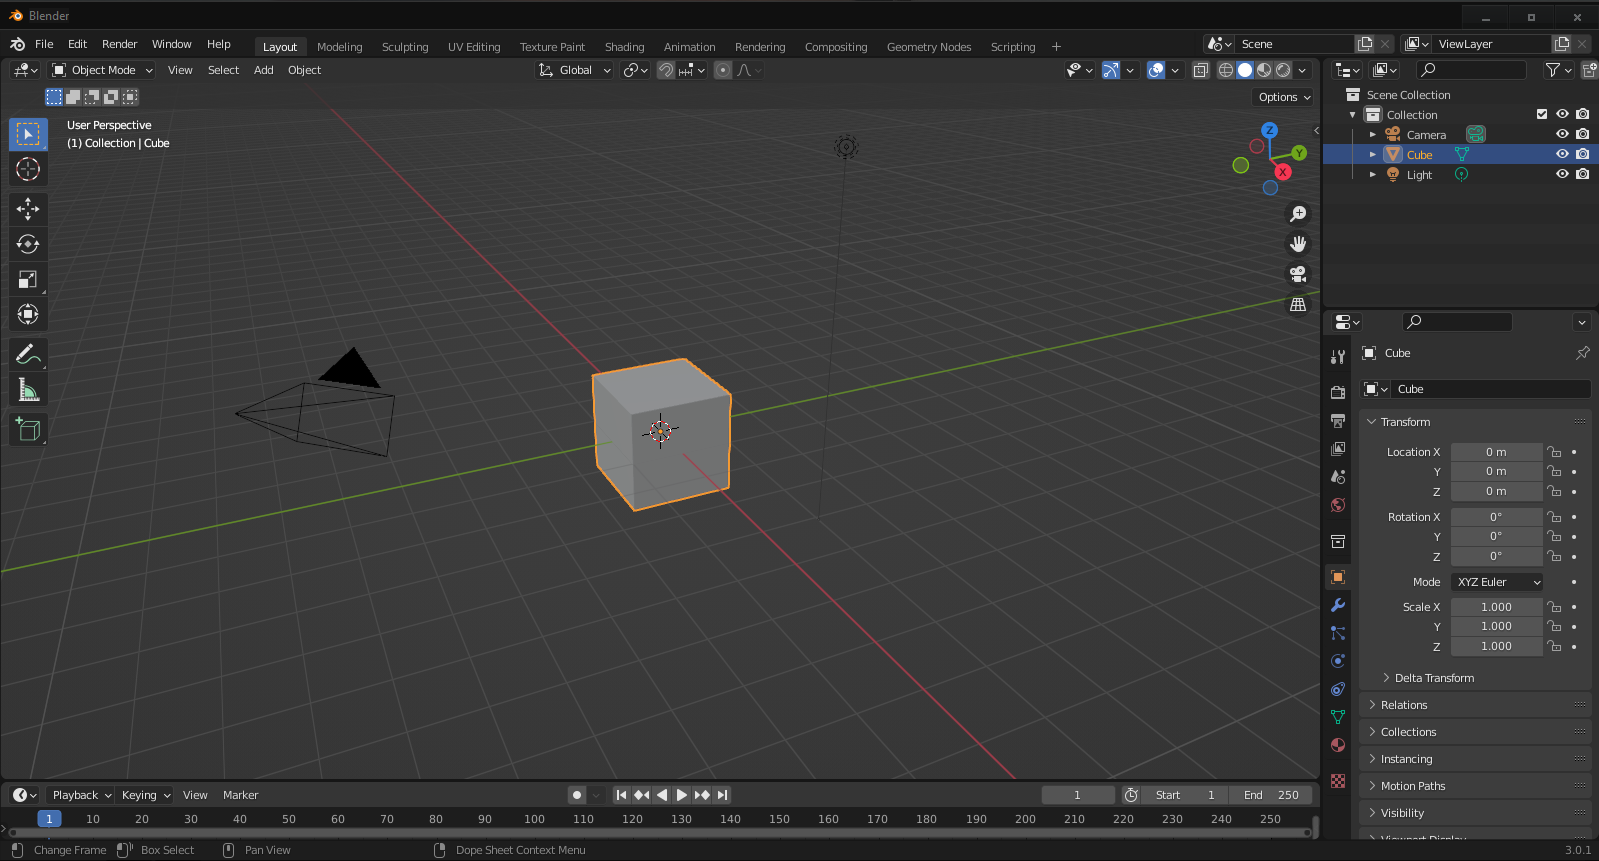The width and height of the screenshot is (1599, 861).
Task: Open the Global transform orientation dropdown
Action: (575, 70)
